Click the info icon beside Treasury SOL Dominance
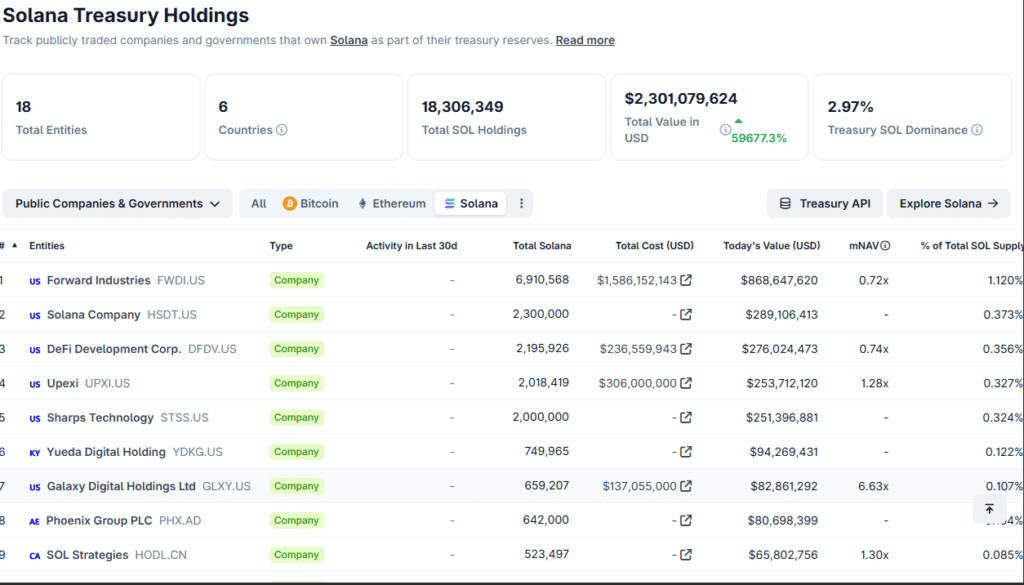This screenshot has height=585, width=1024. (977, 130)
